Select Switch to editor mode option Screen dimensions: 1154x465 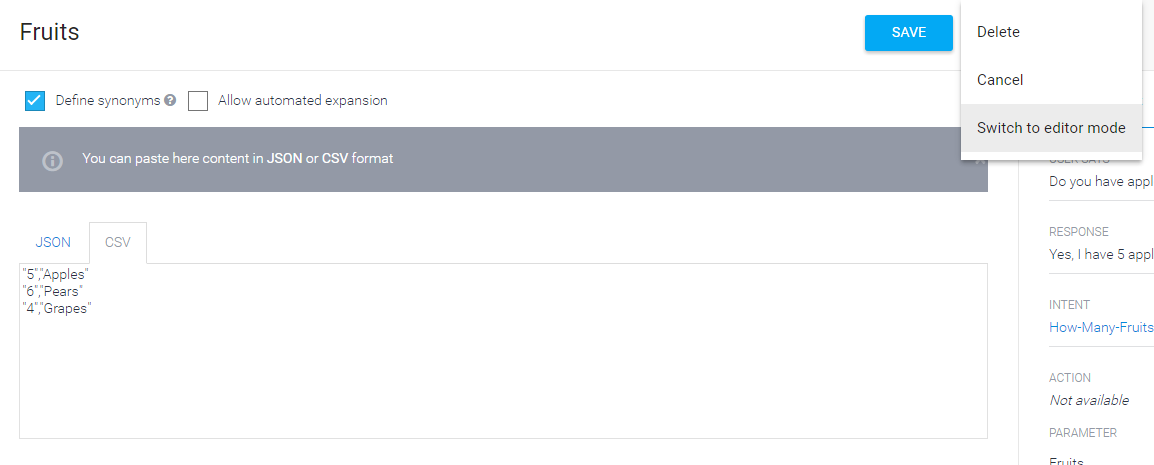(1051, 128)
